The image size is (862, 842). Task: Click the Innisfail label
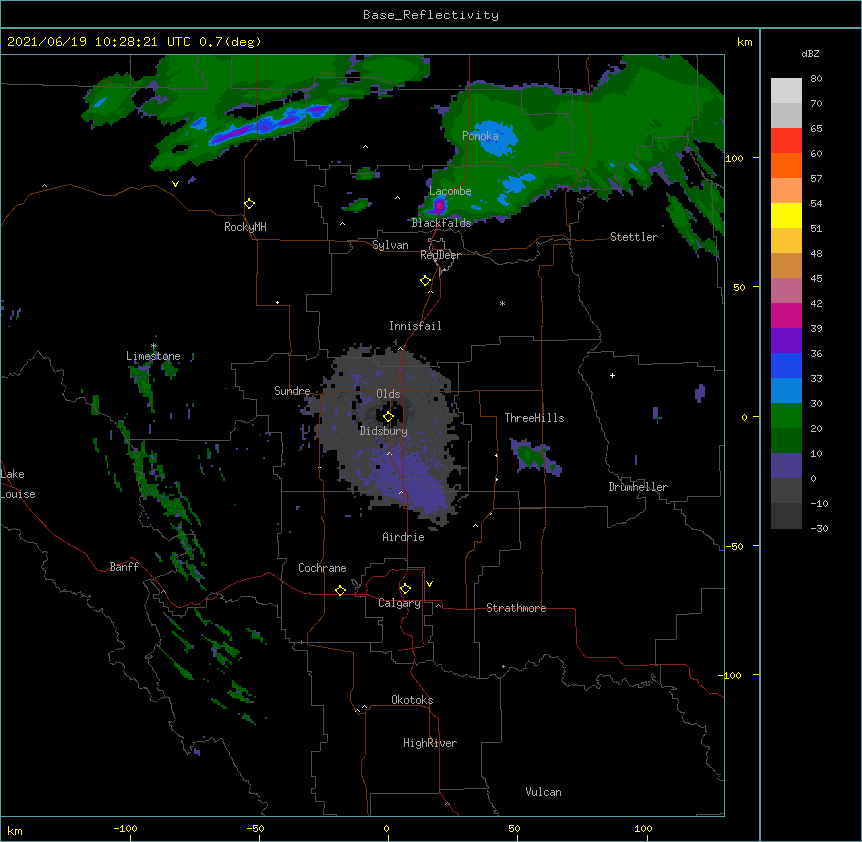click(415, 326)
